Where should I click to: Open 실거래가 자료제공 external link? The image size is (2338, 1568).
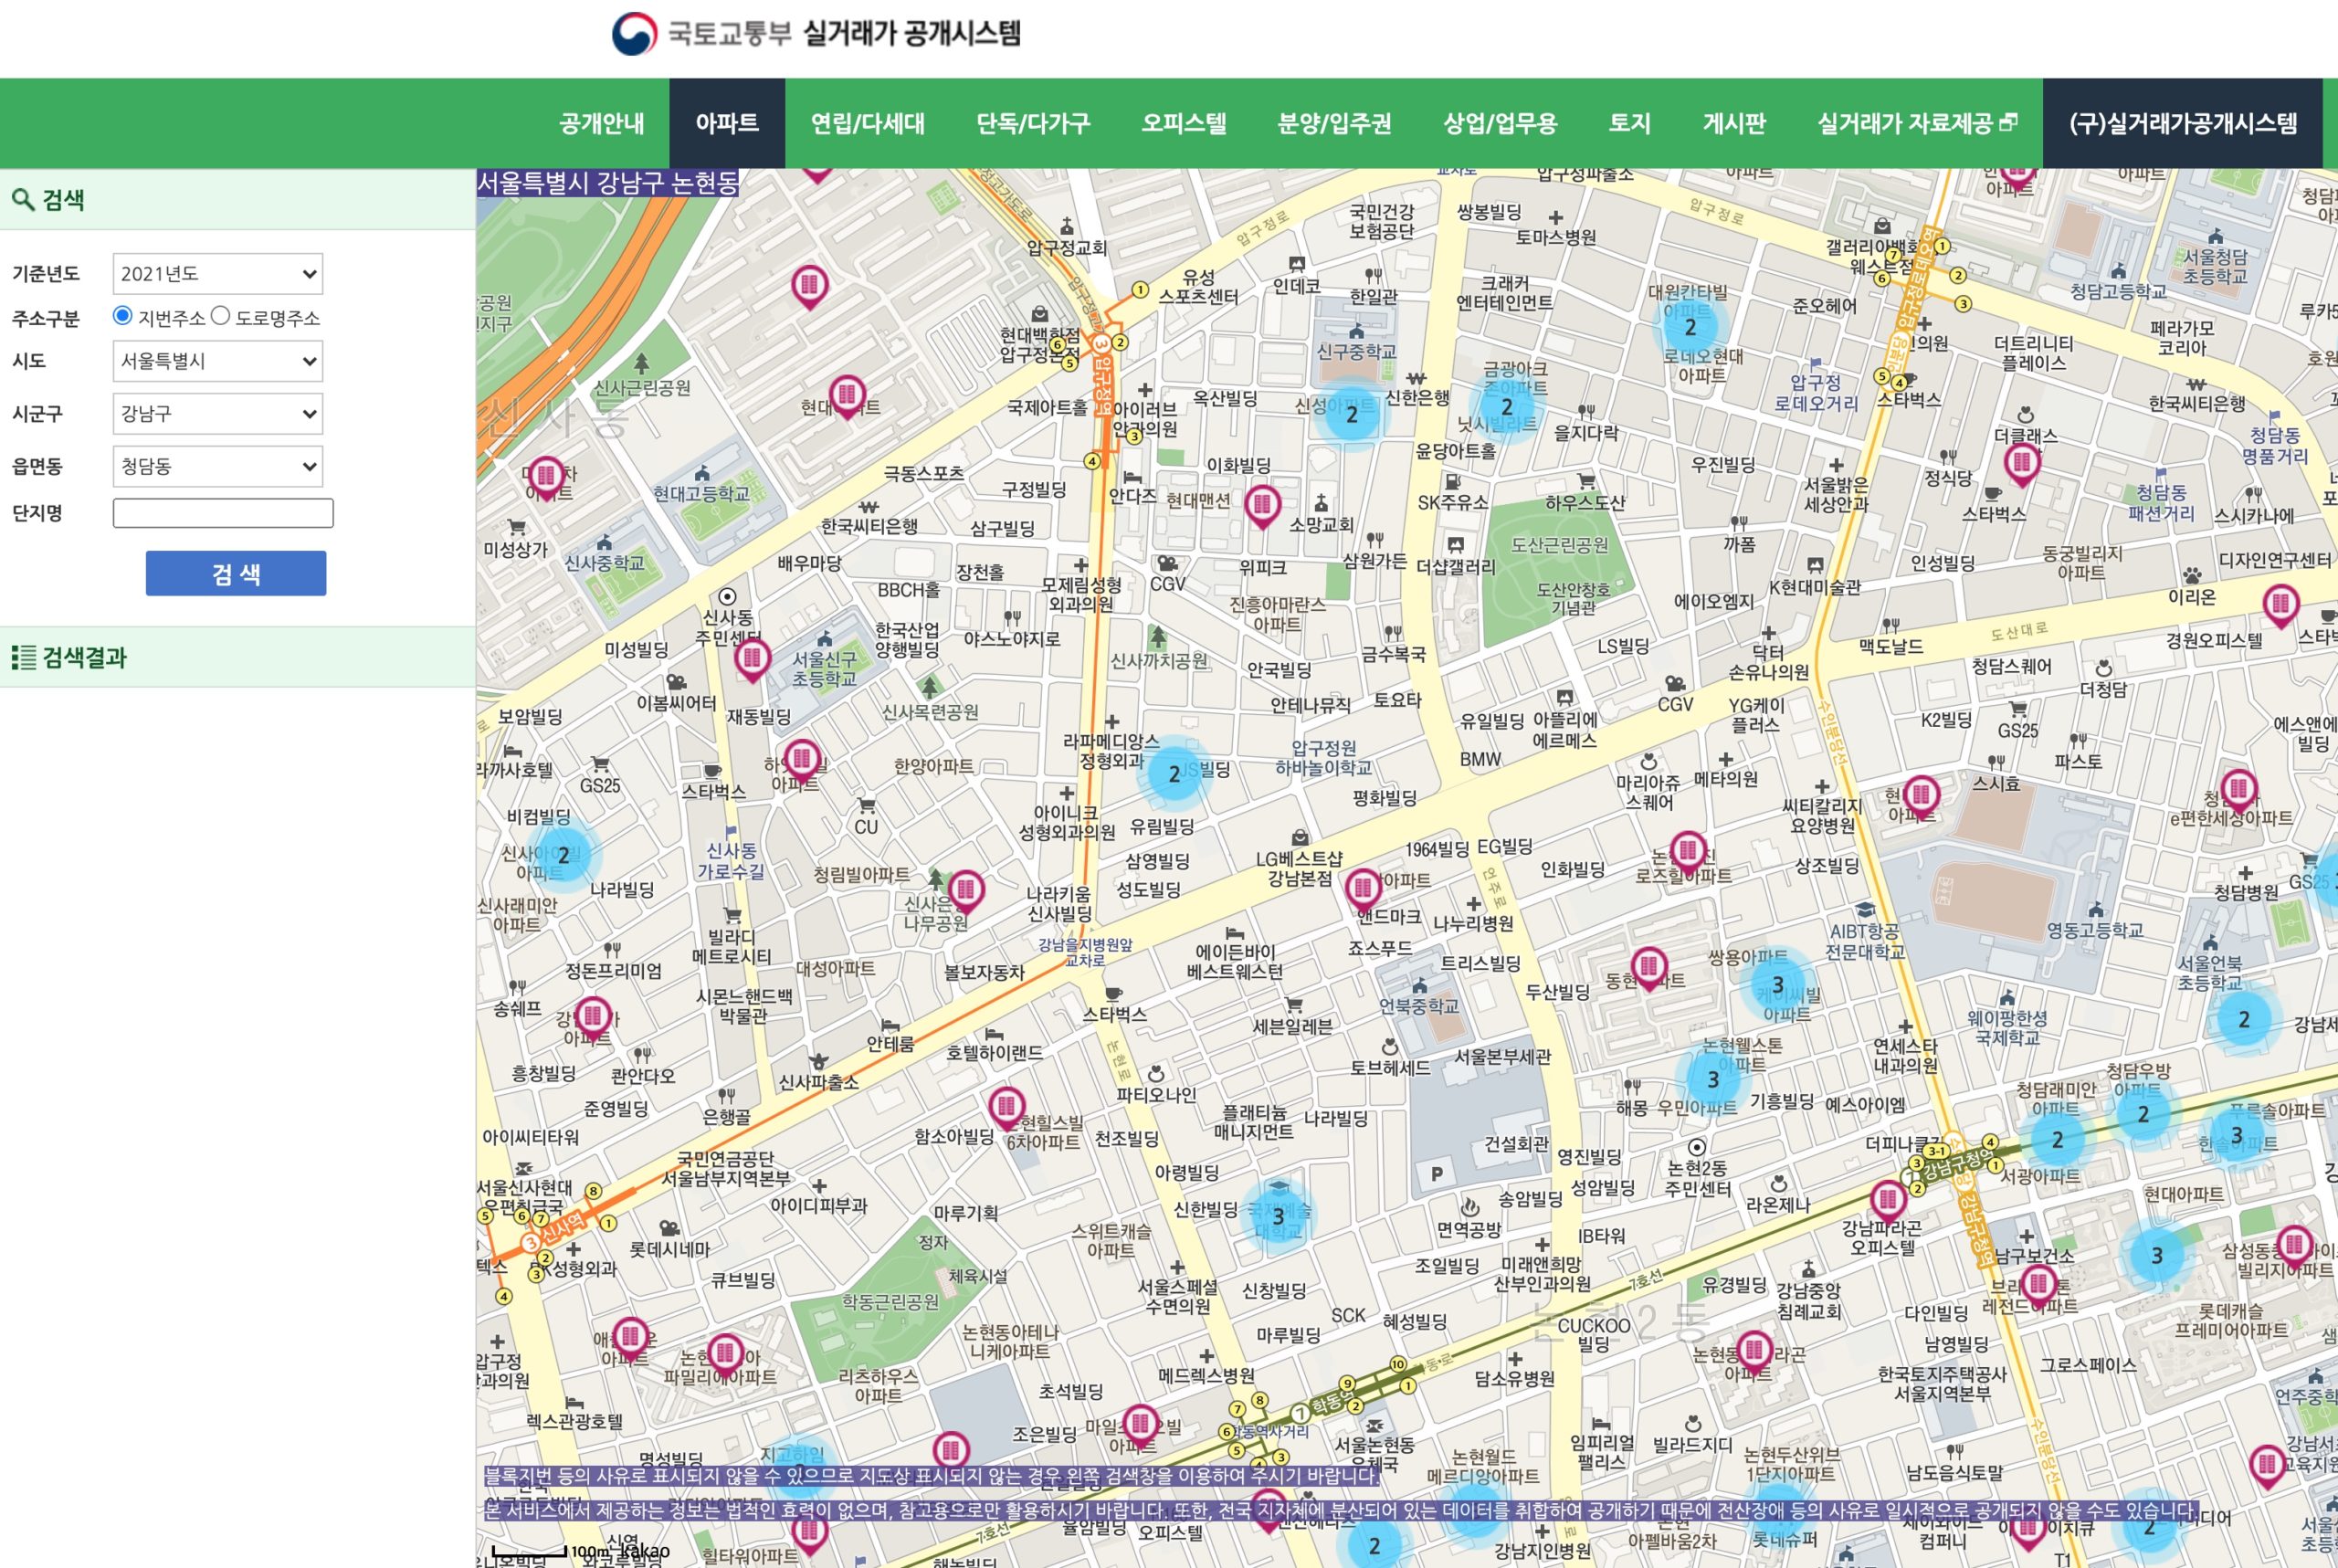tap(1916, 124)
